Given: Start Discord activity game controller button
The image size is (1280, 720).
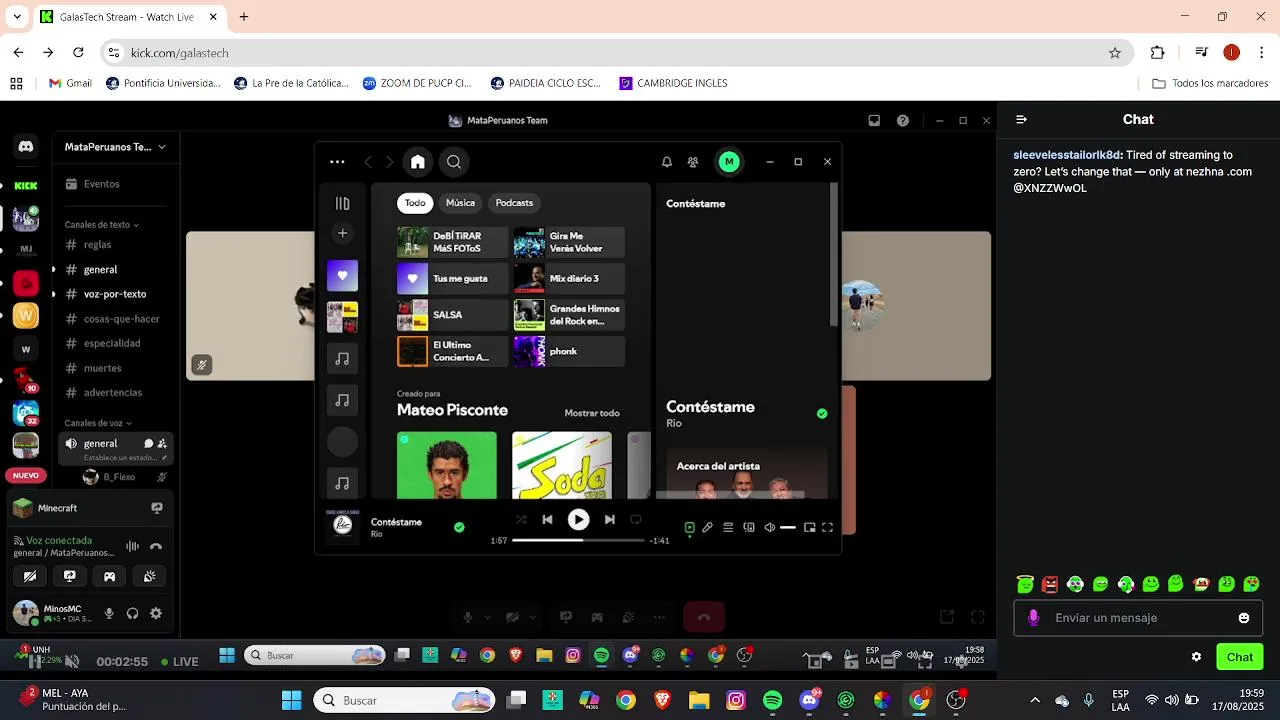Looking at the screenshot, I should pyautogui.click(x=110, y=576).
